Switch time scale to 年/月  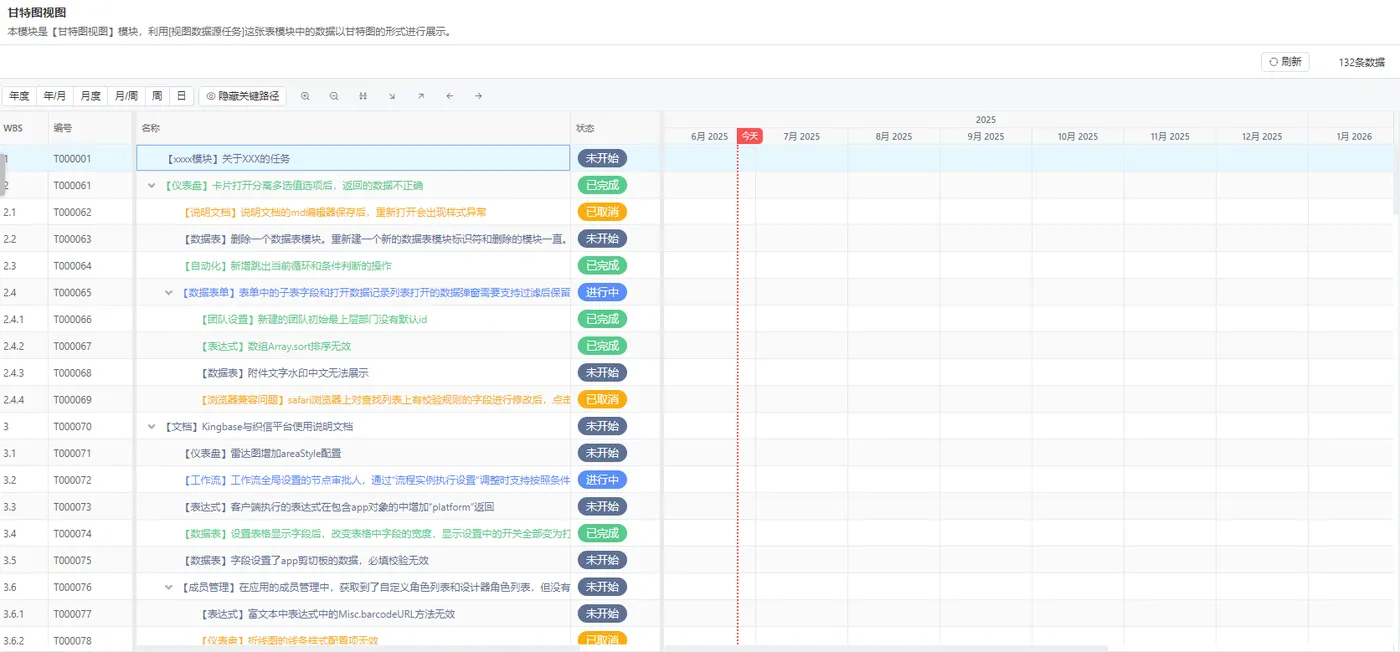point(55,96)
